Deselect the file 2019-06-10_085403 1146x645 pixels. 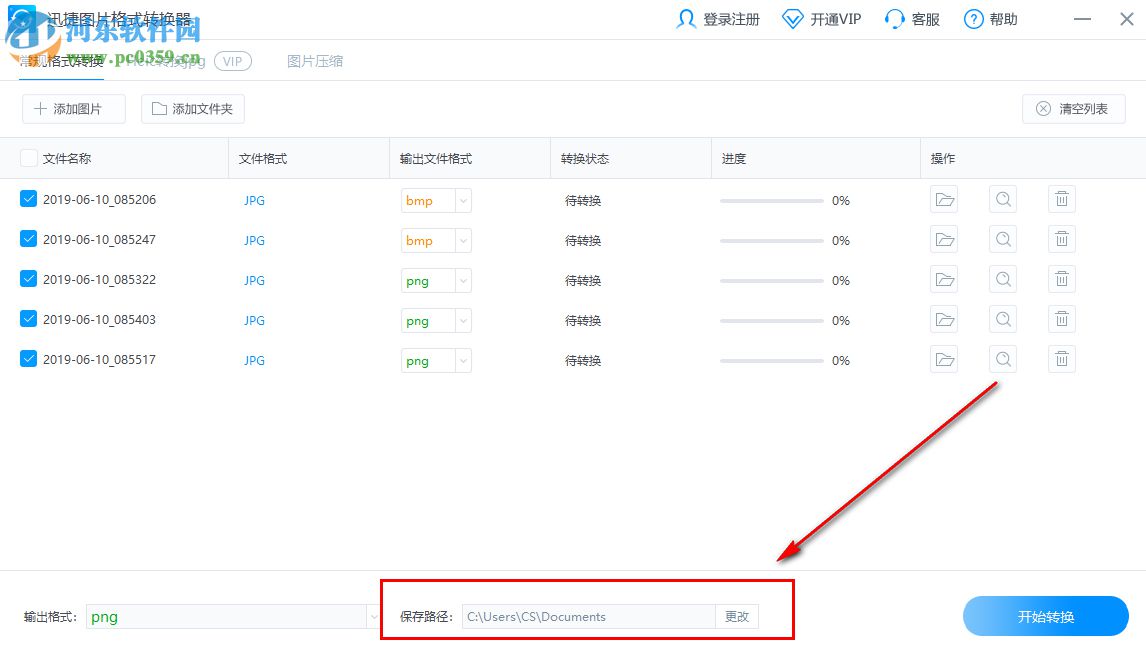(28, 318)
